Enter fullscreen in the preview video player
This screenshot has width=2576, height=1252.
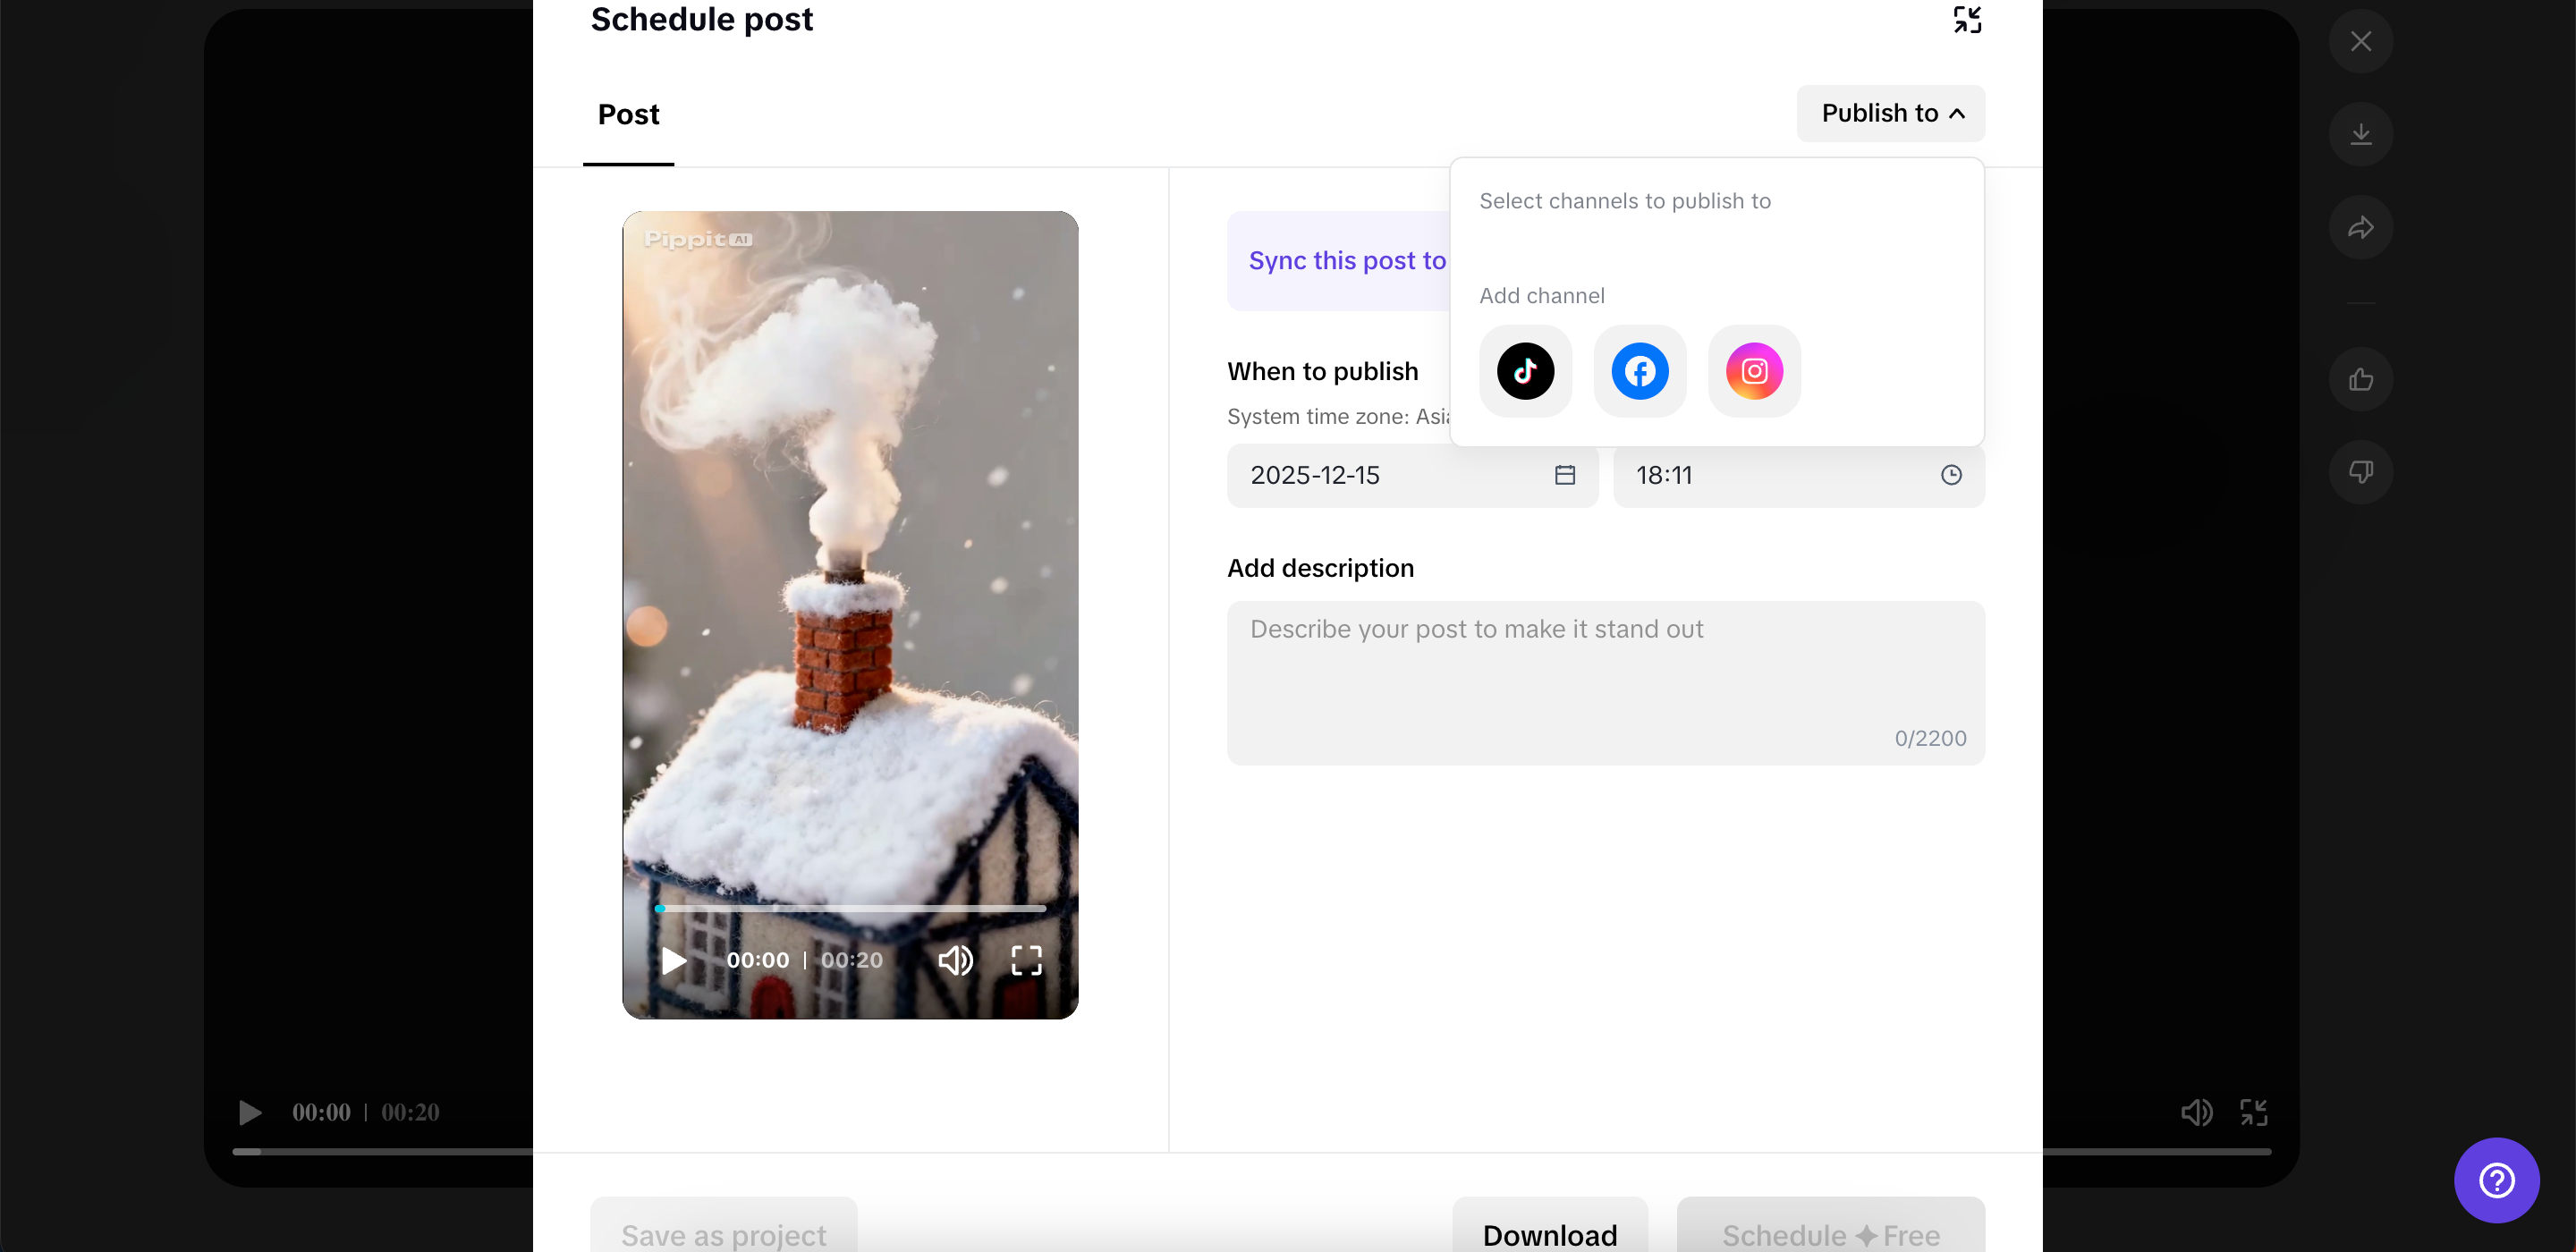[1026, 960]
